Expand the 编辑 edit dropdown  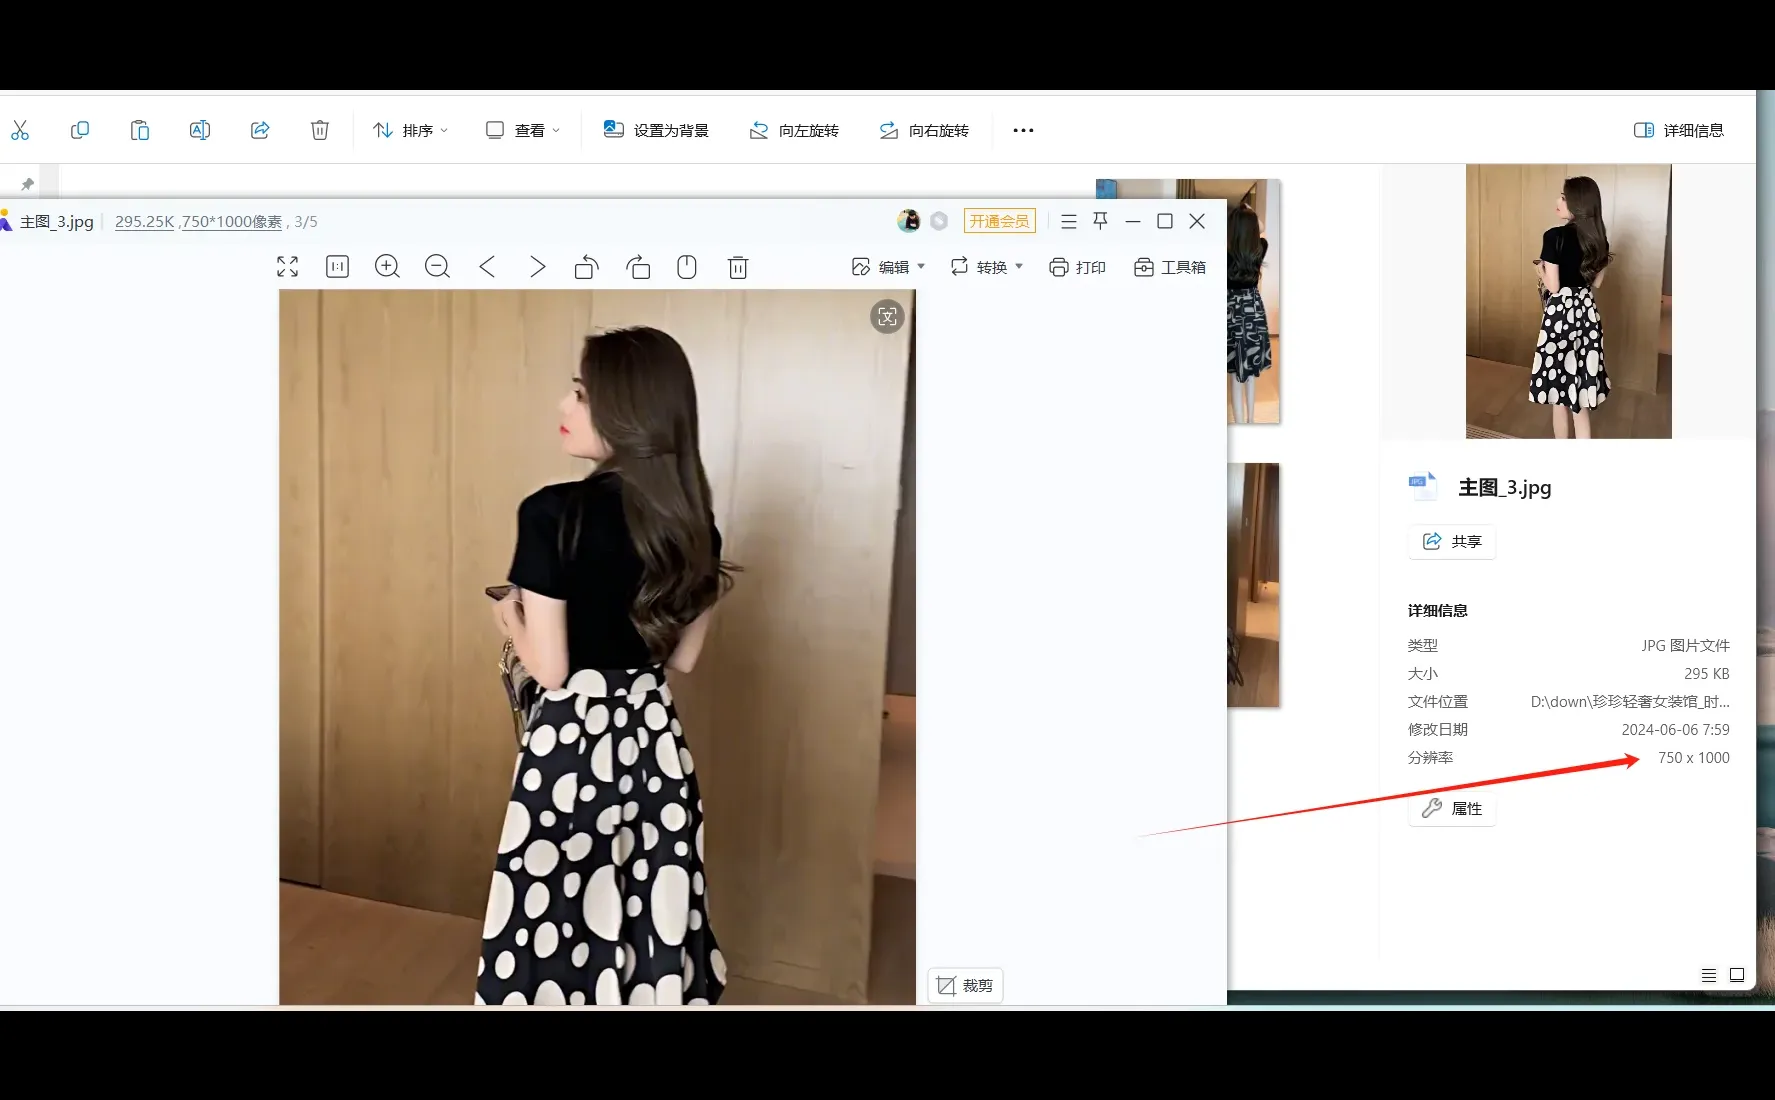pos(888,267)
